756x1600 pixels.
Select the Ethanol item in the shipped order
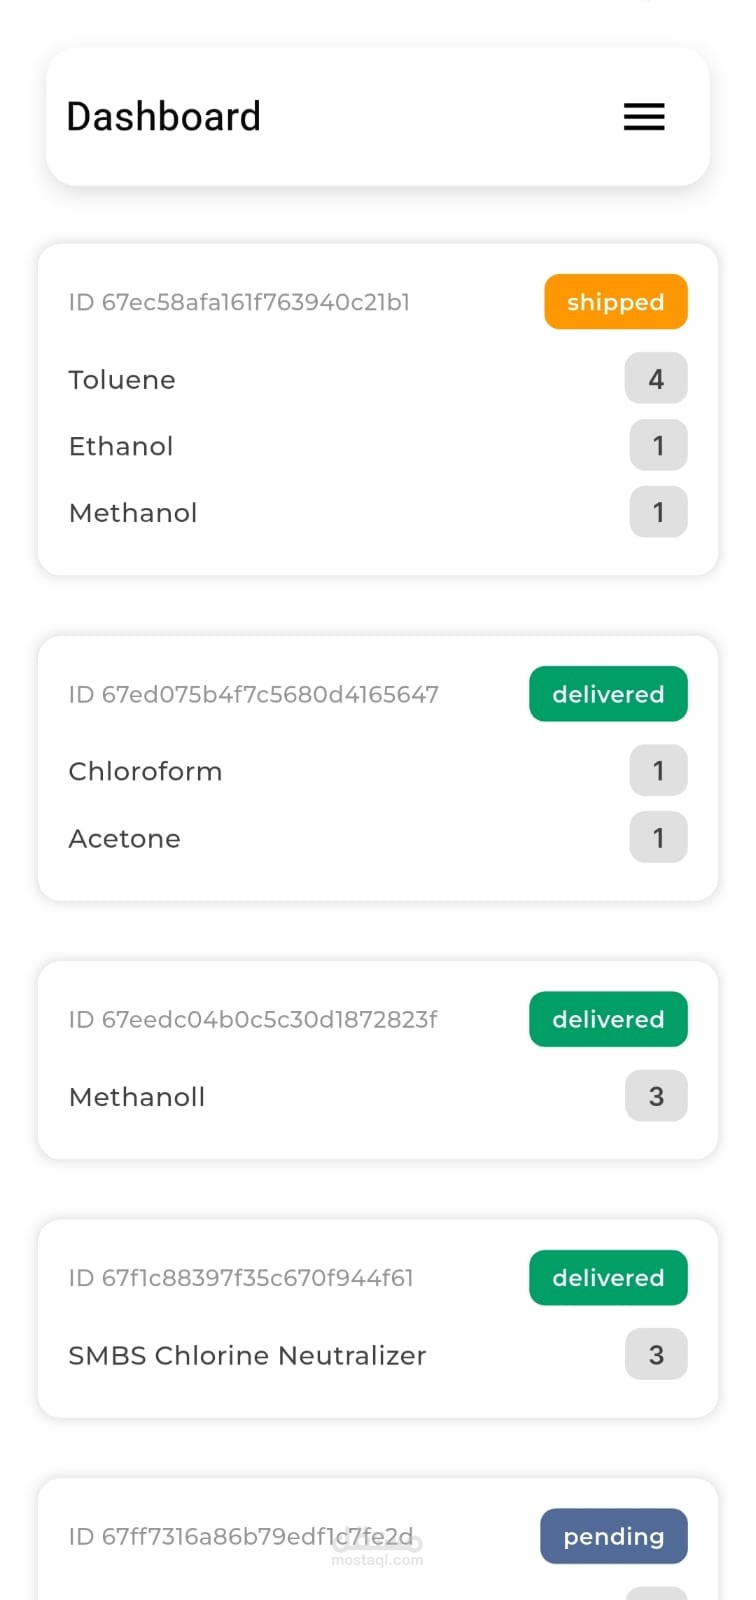click(x=121, y=446)
